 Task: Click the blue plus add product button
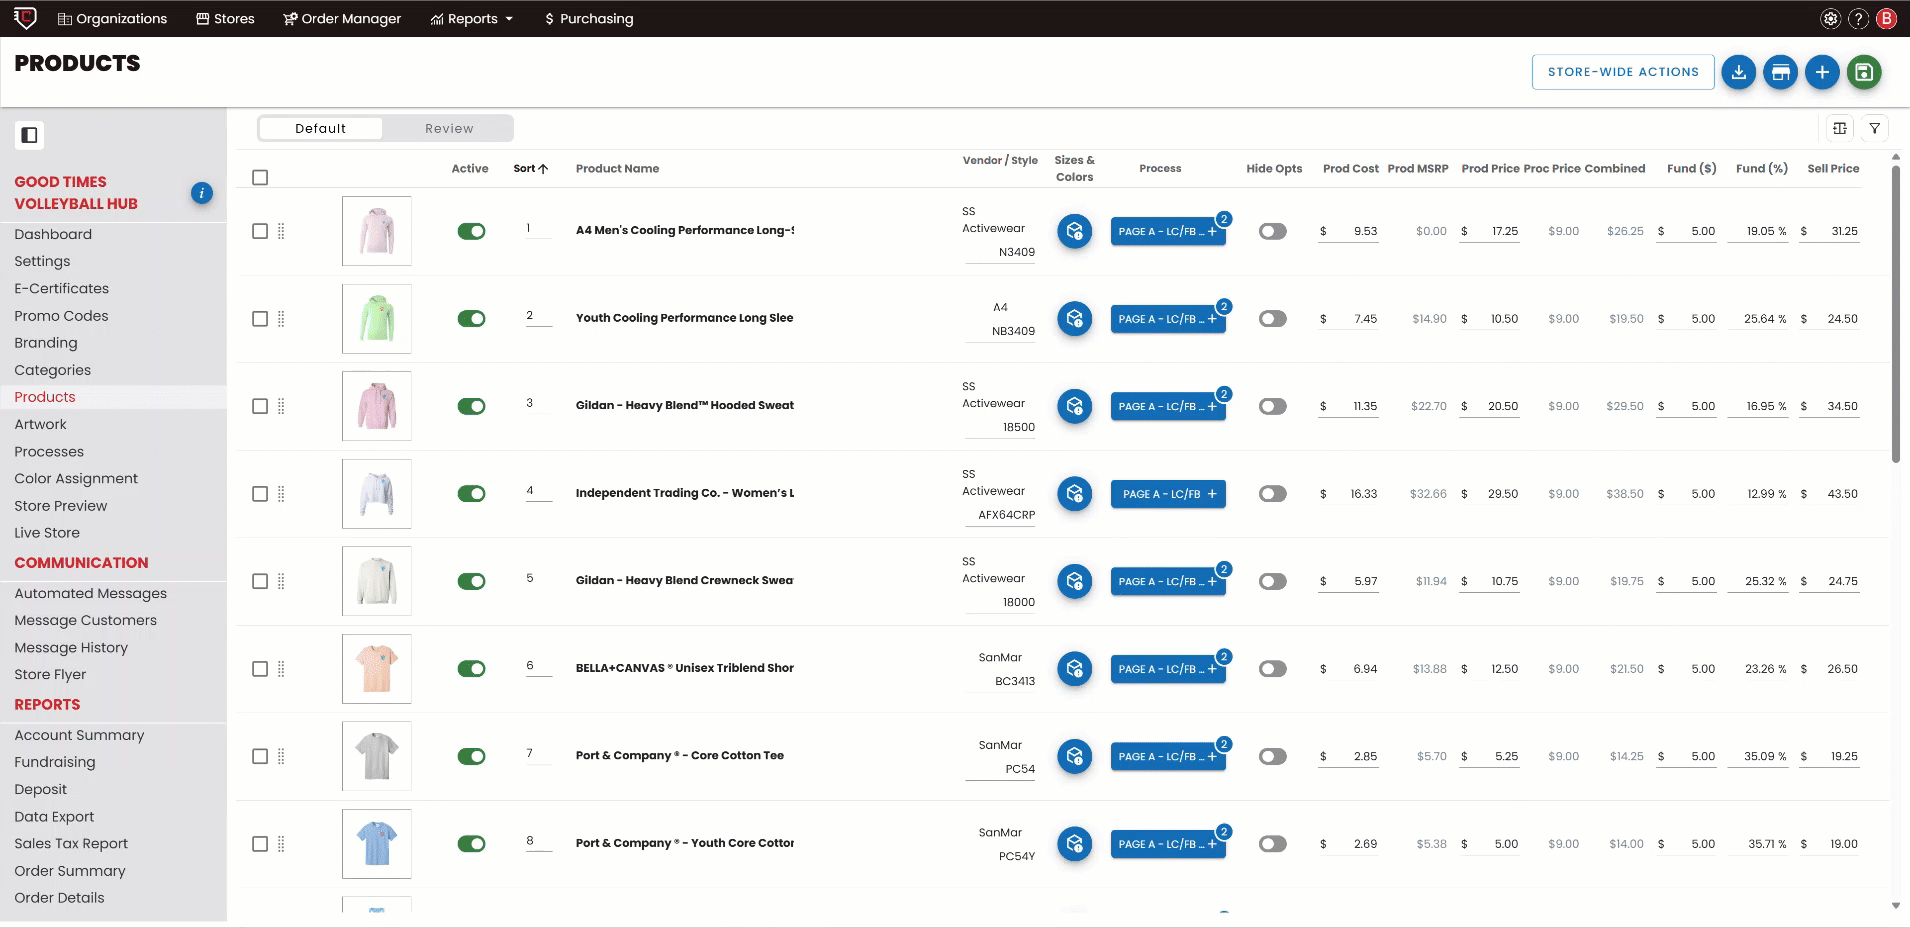1822,72
